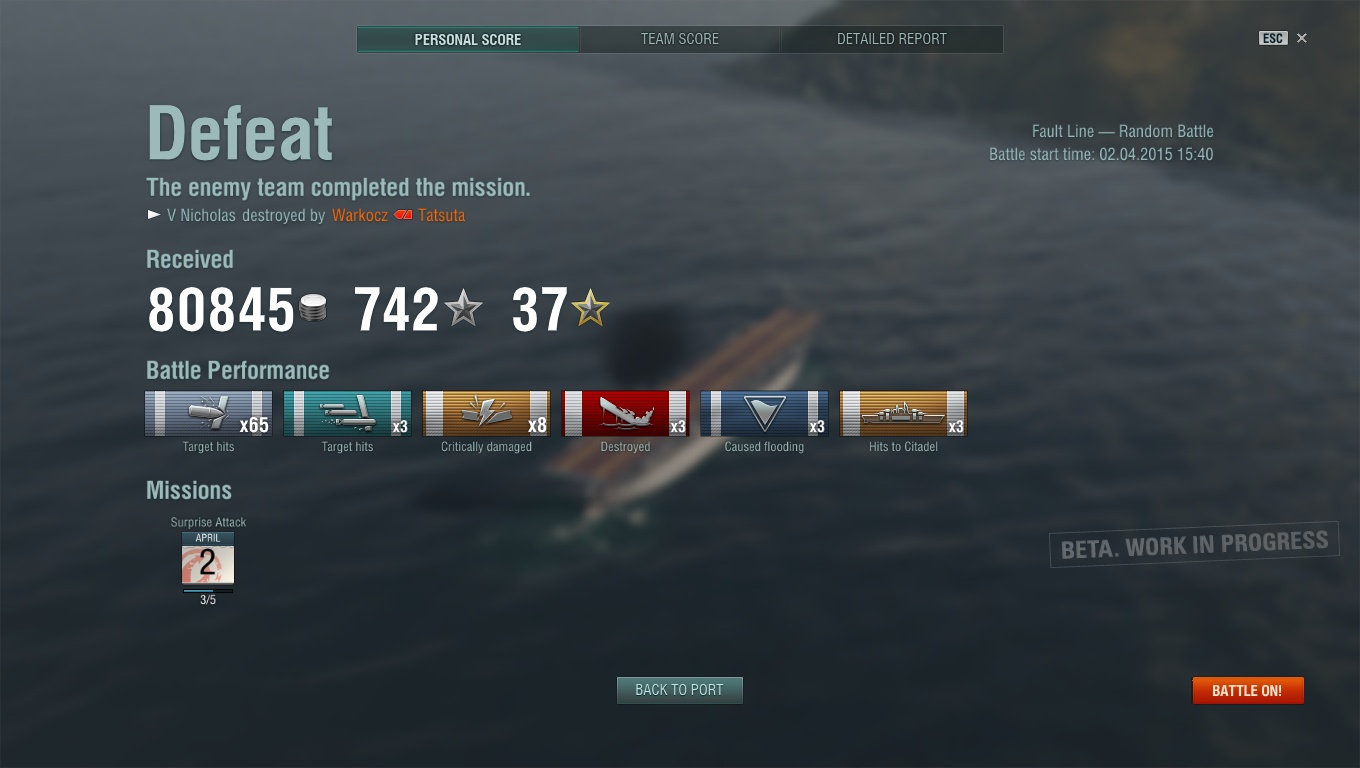Click the grey experience star icon

pos(463,308)
